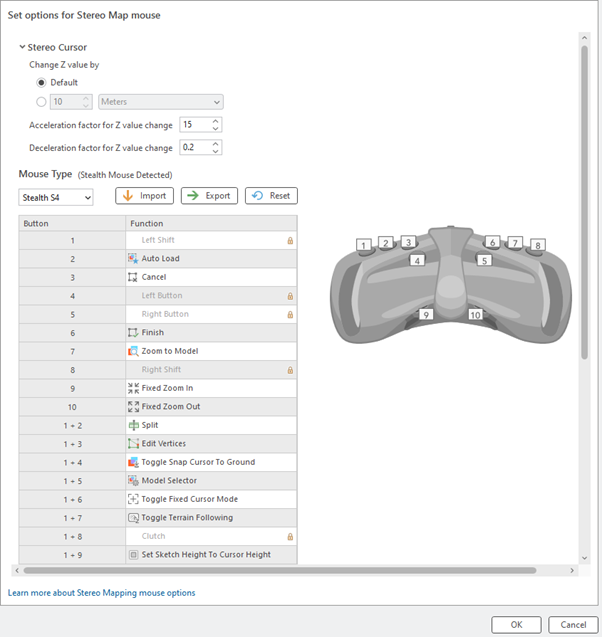
Task: Open Learn more about Stereo Mapping link
Action: pyautogui.click(x=102, y=593)
